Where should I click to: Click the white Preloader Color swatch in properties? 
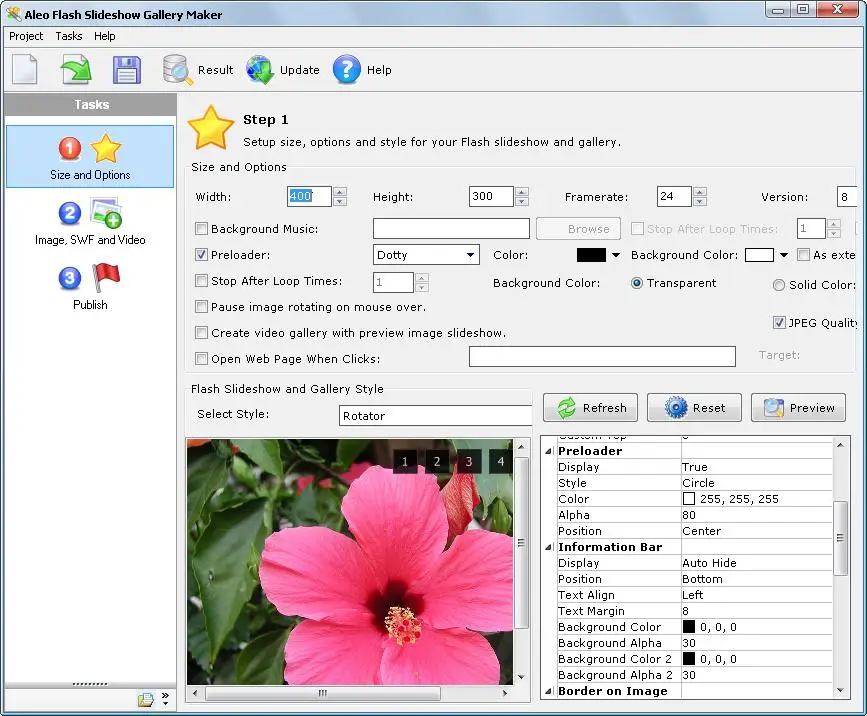pyautogui.click(x=689, y=499)
